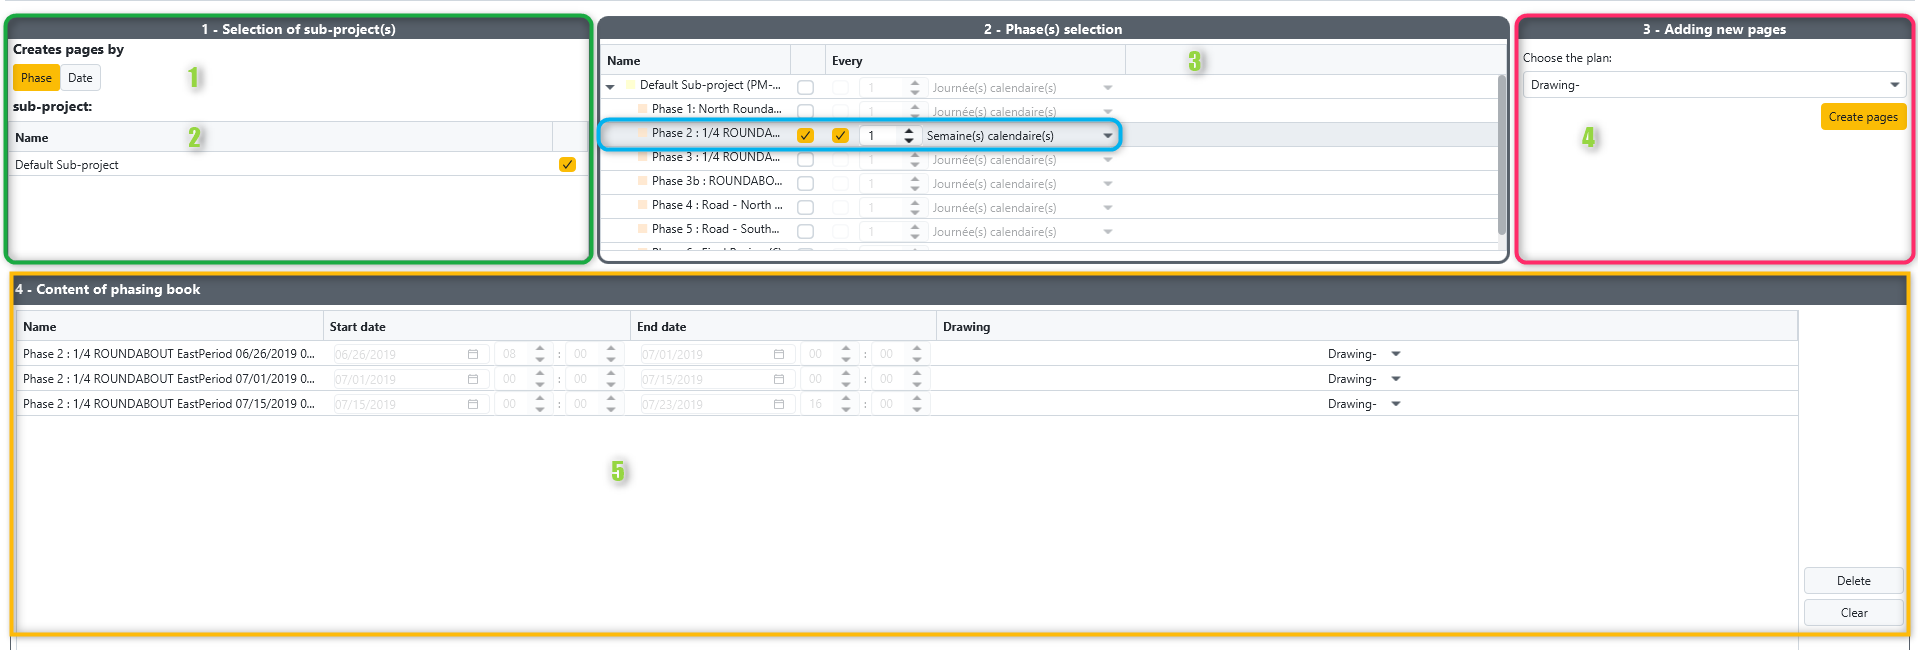Open calendar picker for 07/15/2019 start date
This screenshot has width=1918, height=650.
(473, 404)
